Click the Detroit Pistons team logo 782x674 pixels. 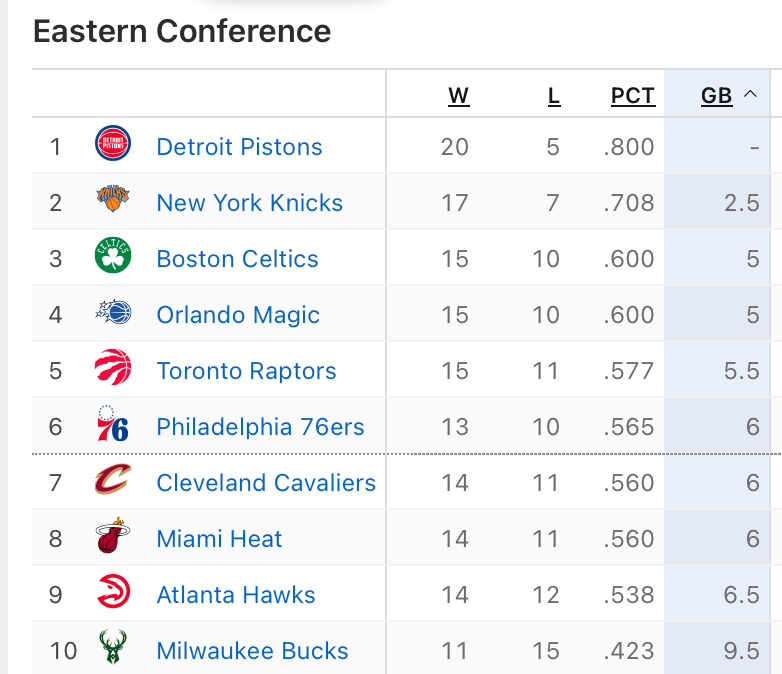coord(113,146)
